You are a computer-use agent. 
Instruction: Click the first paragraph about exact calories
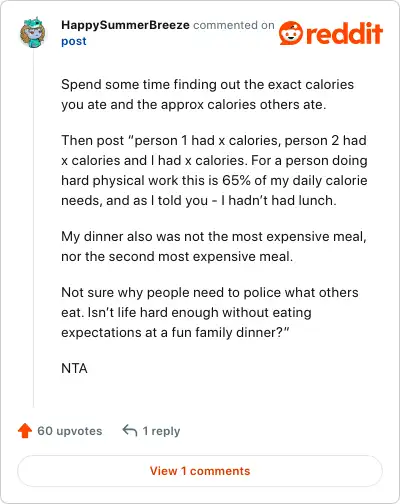[x=207, y=94]
